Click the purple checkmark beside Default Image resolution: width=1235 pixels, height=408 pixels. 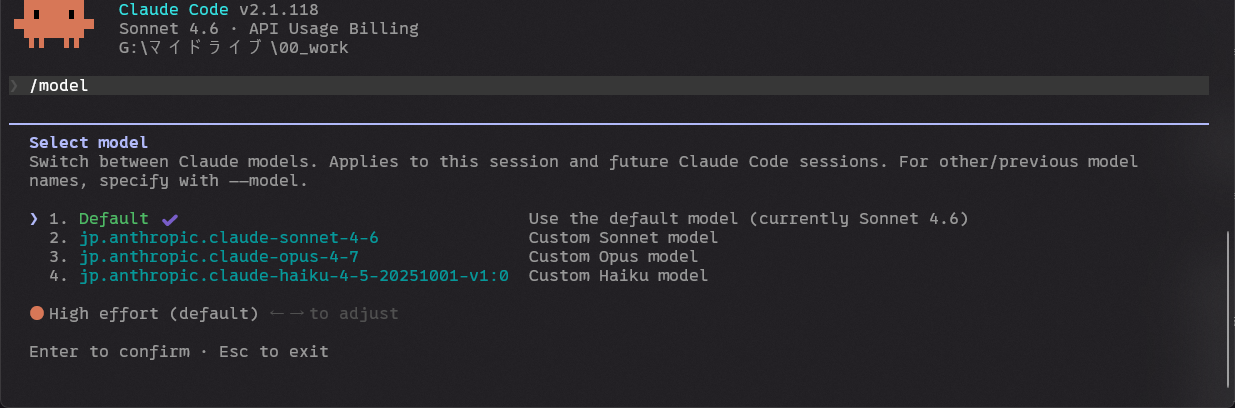(169, 219)
